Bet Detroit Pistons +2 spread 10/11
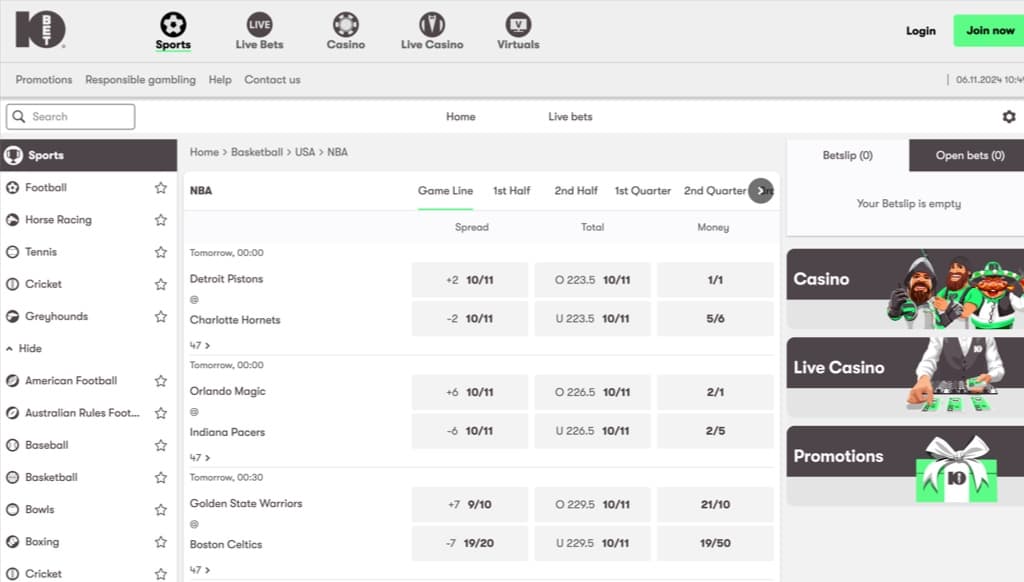Image resolution: width=1024 pixels, height=582 pixels. (x=470, y=280)
